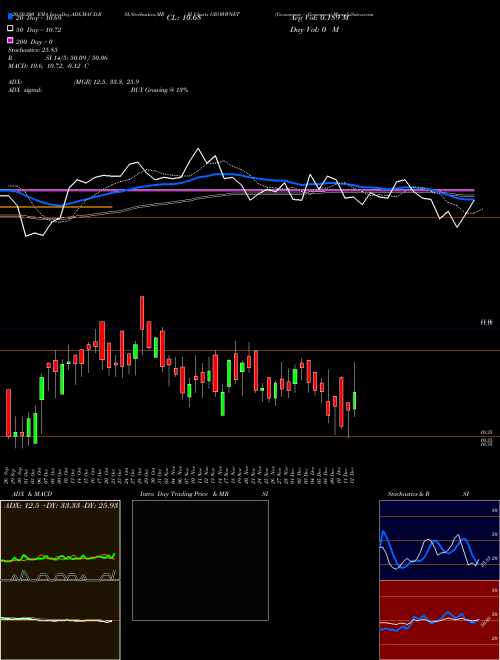Click the 'Intra Day Trading Price & MR' title

(184, 494)
